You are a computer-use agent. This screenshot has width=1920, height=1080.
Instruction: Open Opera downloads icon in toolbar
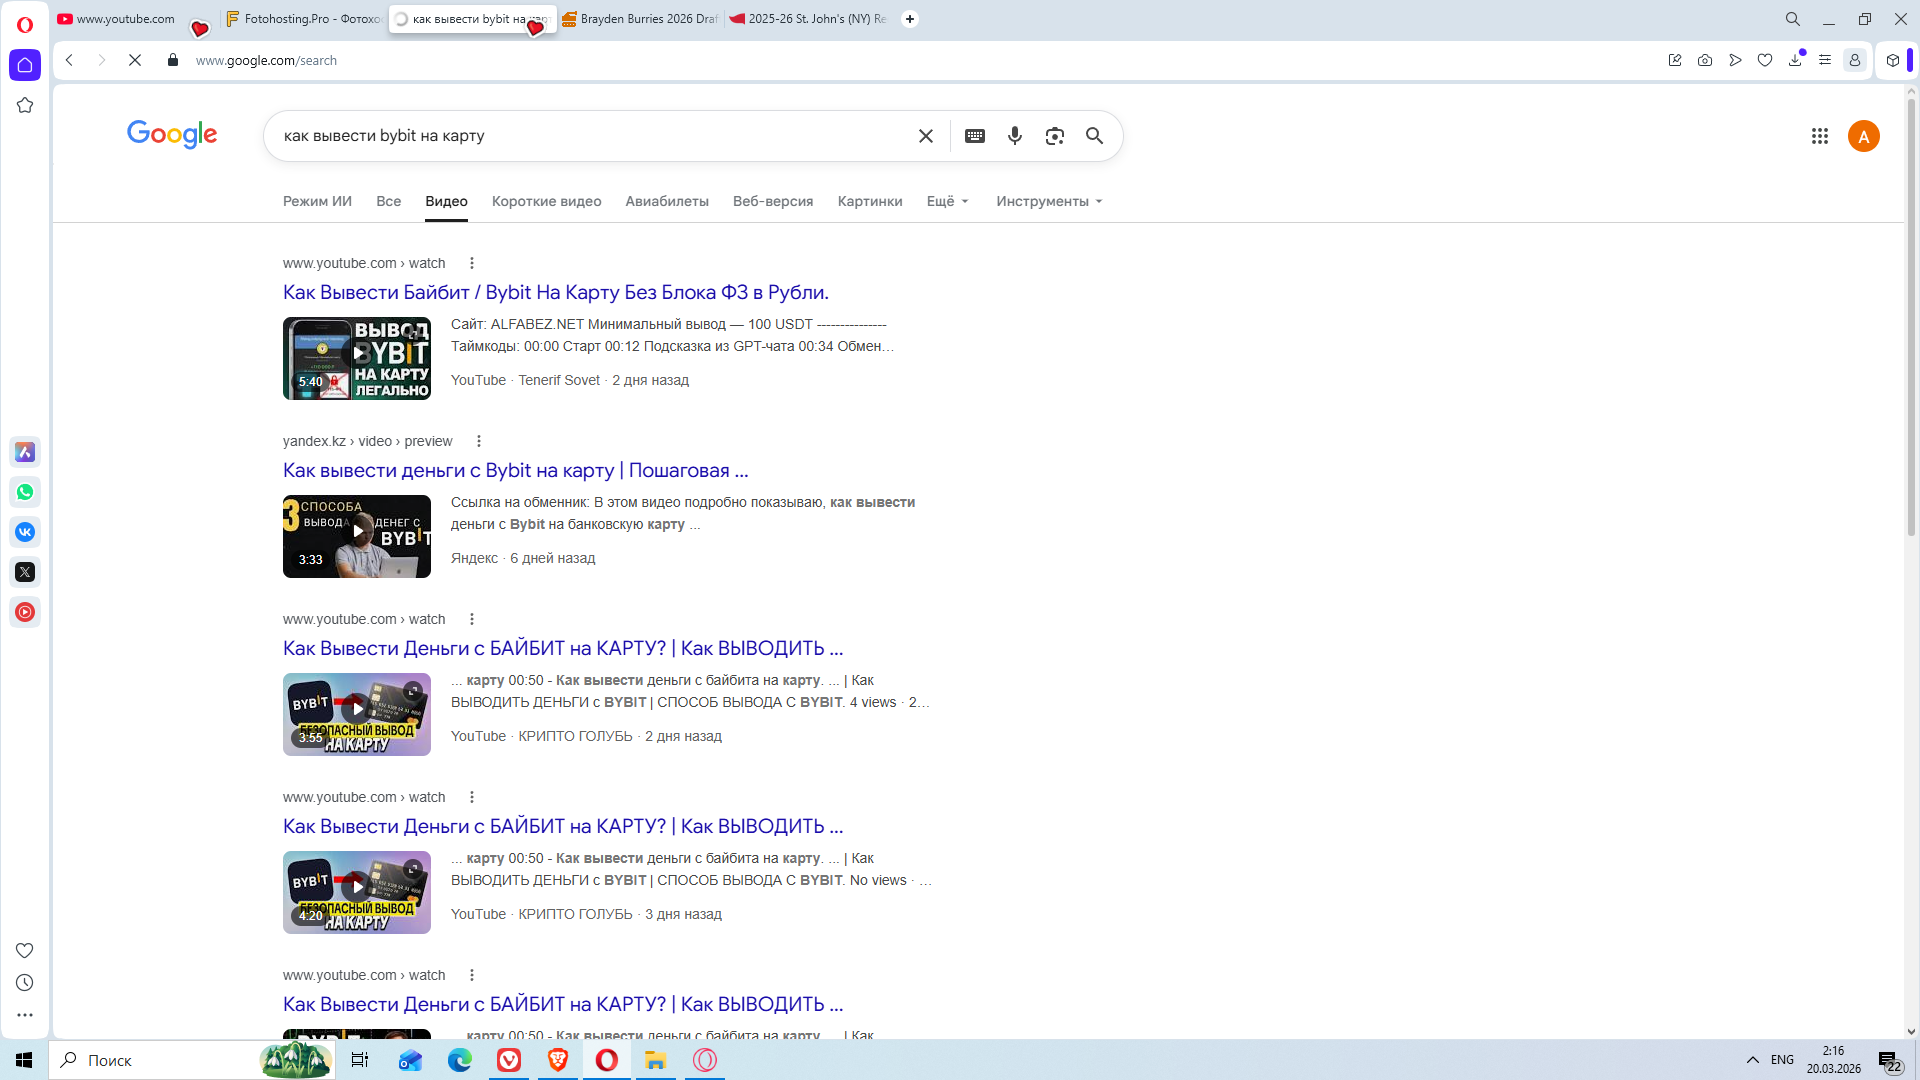(x=1795, y=60)
